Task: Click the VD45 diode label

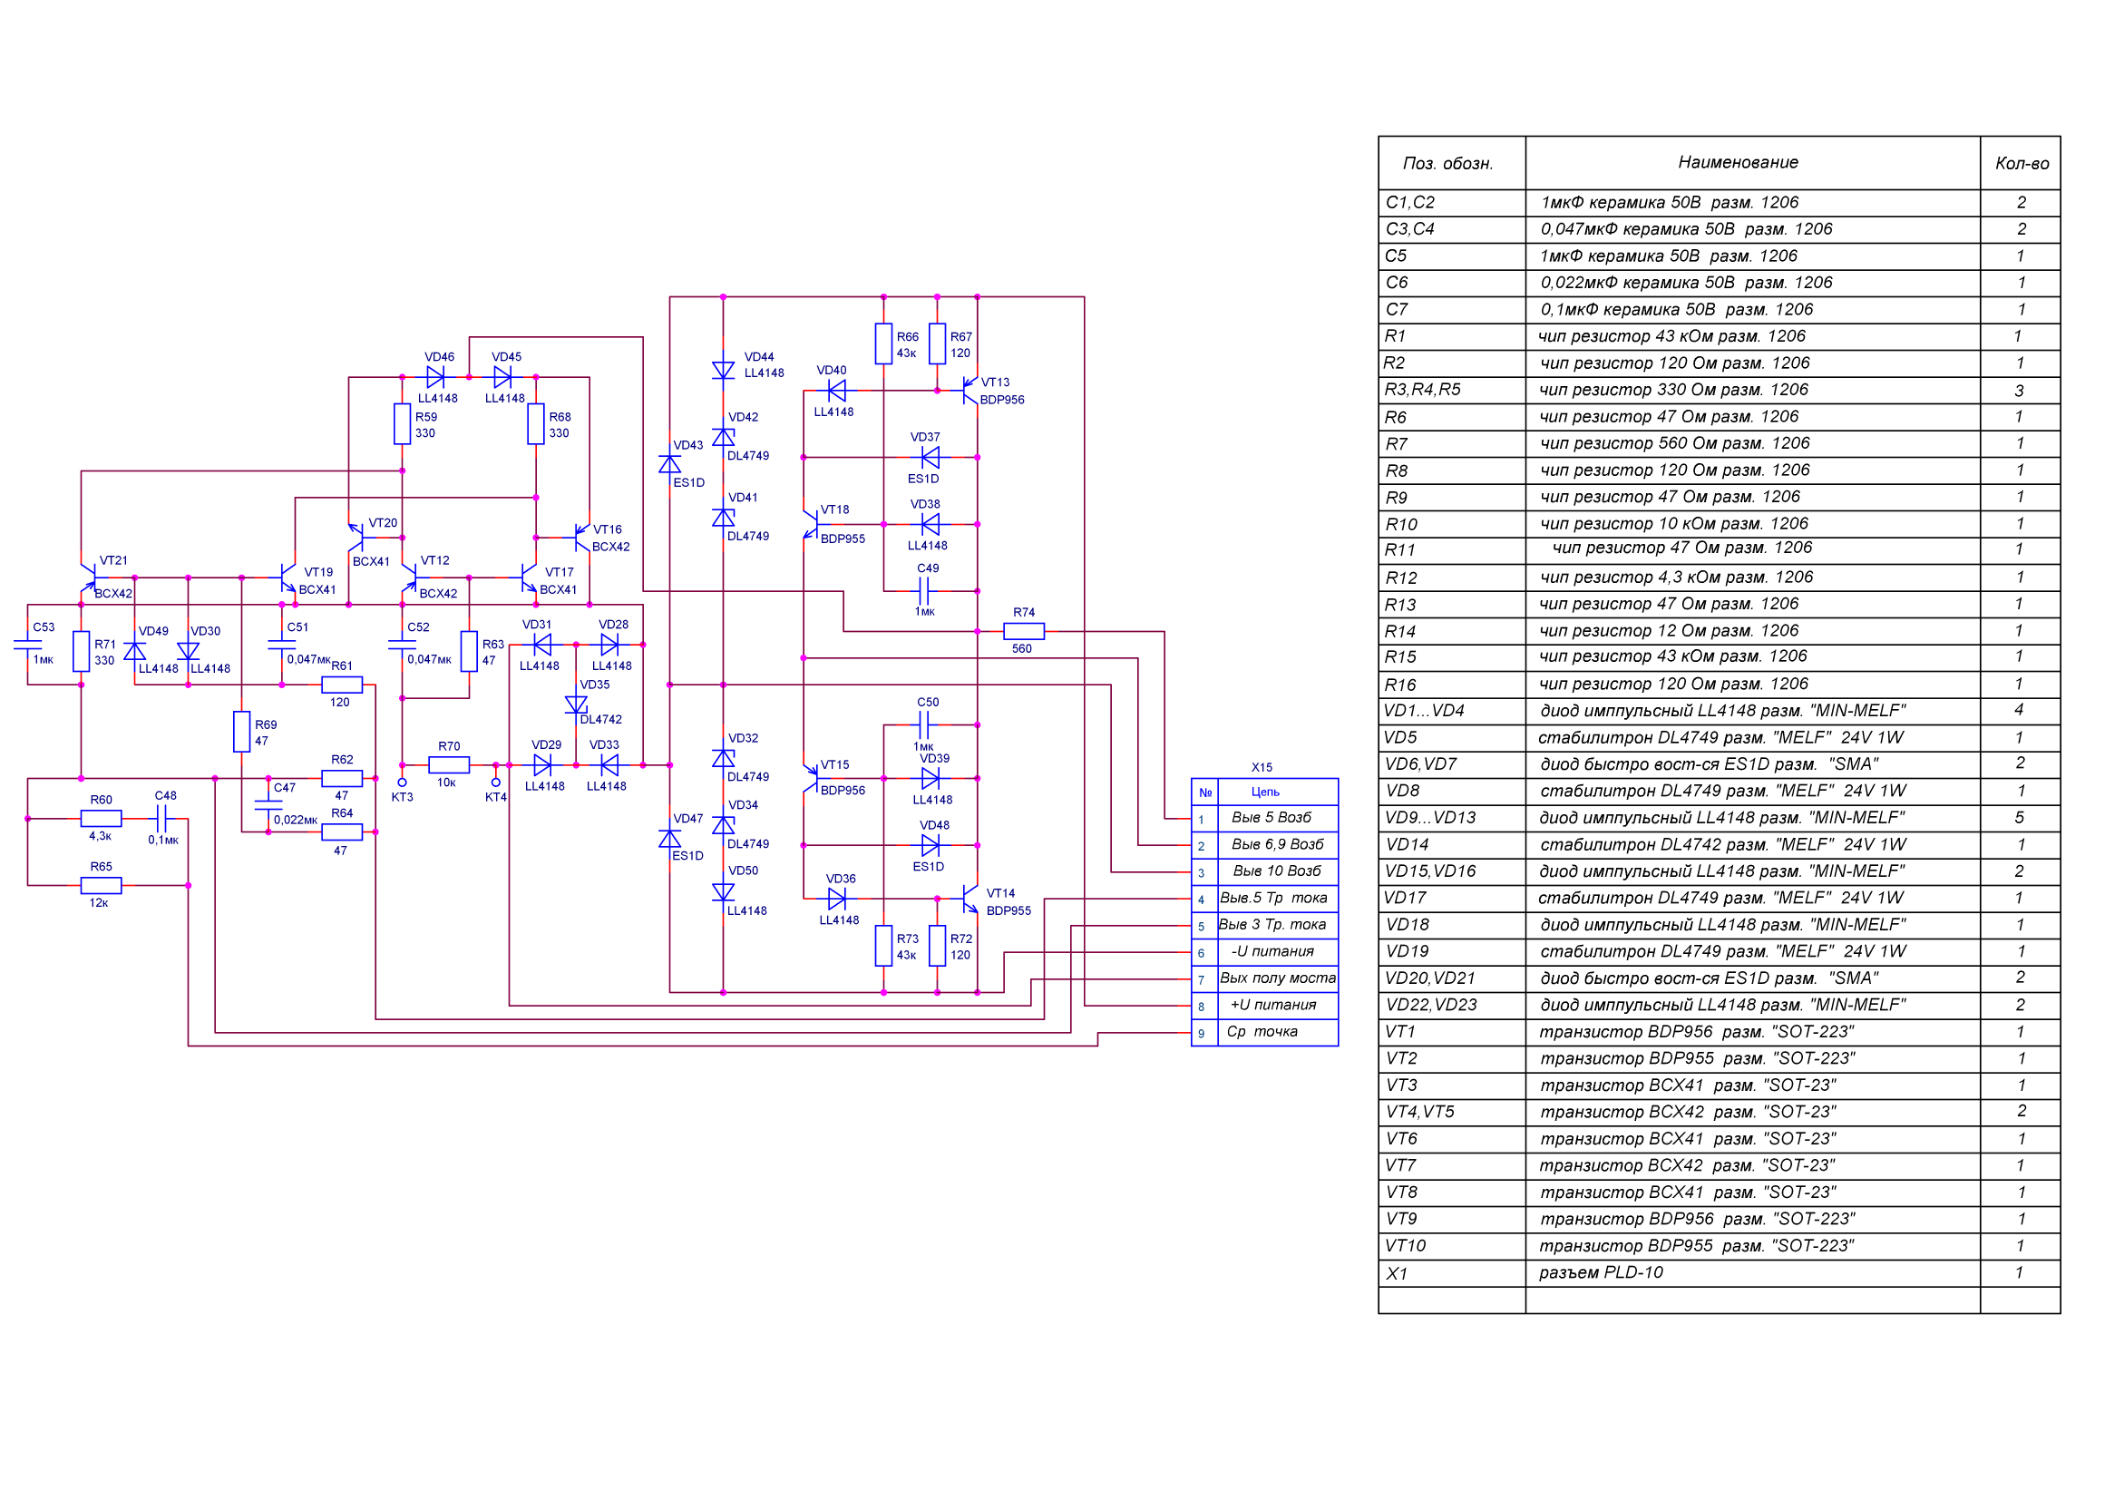Action: pyautogui.click(x=506, y=357)
